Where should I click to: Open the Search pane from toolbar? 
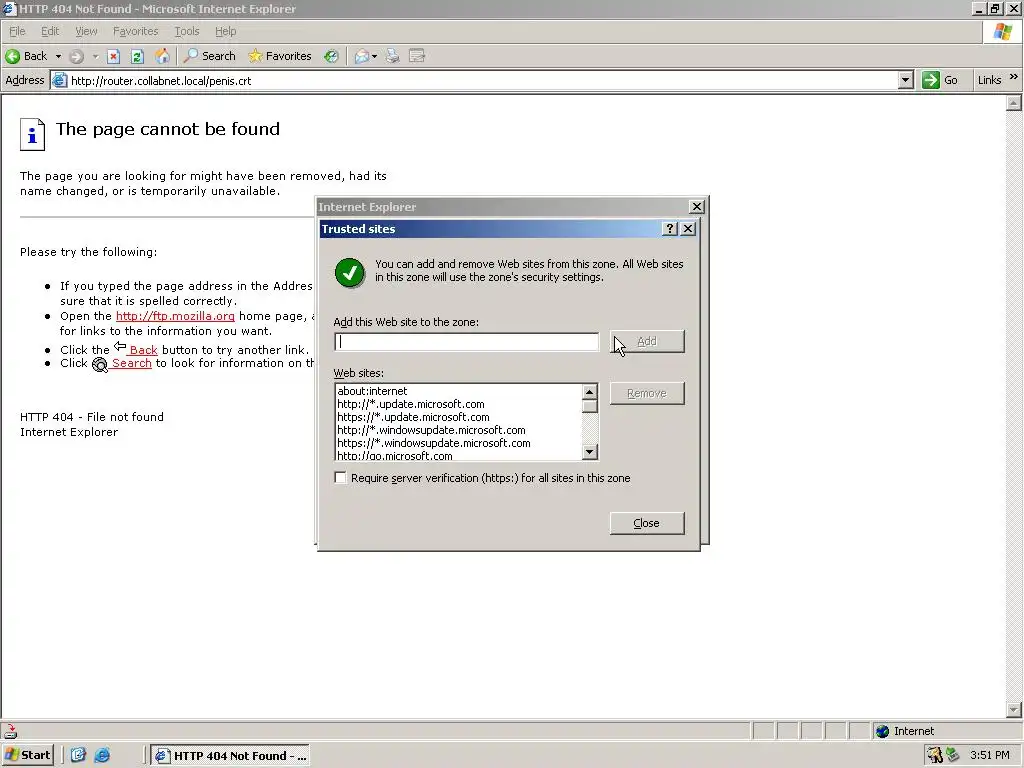[x=210, y=56]
